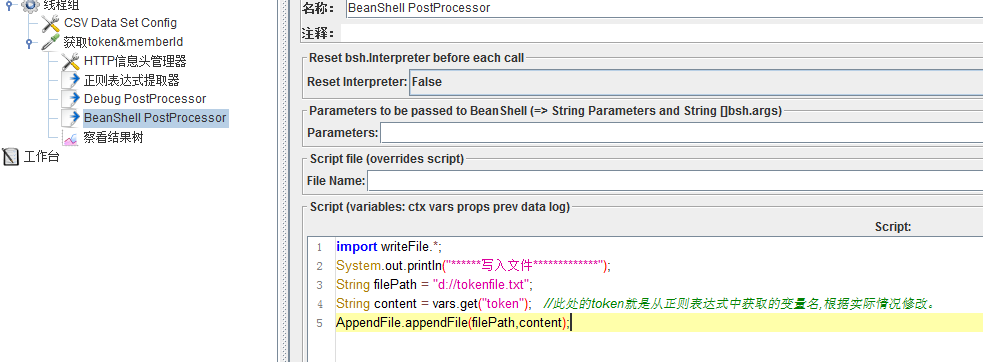Select Debug PostProcessor in the tree
The width and height of the screenshot is (983, 362).
(145, 99)
